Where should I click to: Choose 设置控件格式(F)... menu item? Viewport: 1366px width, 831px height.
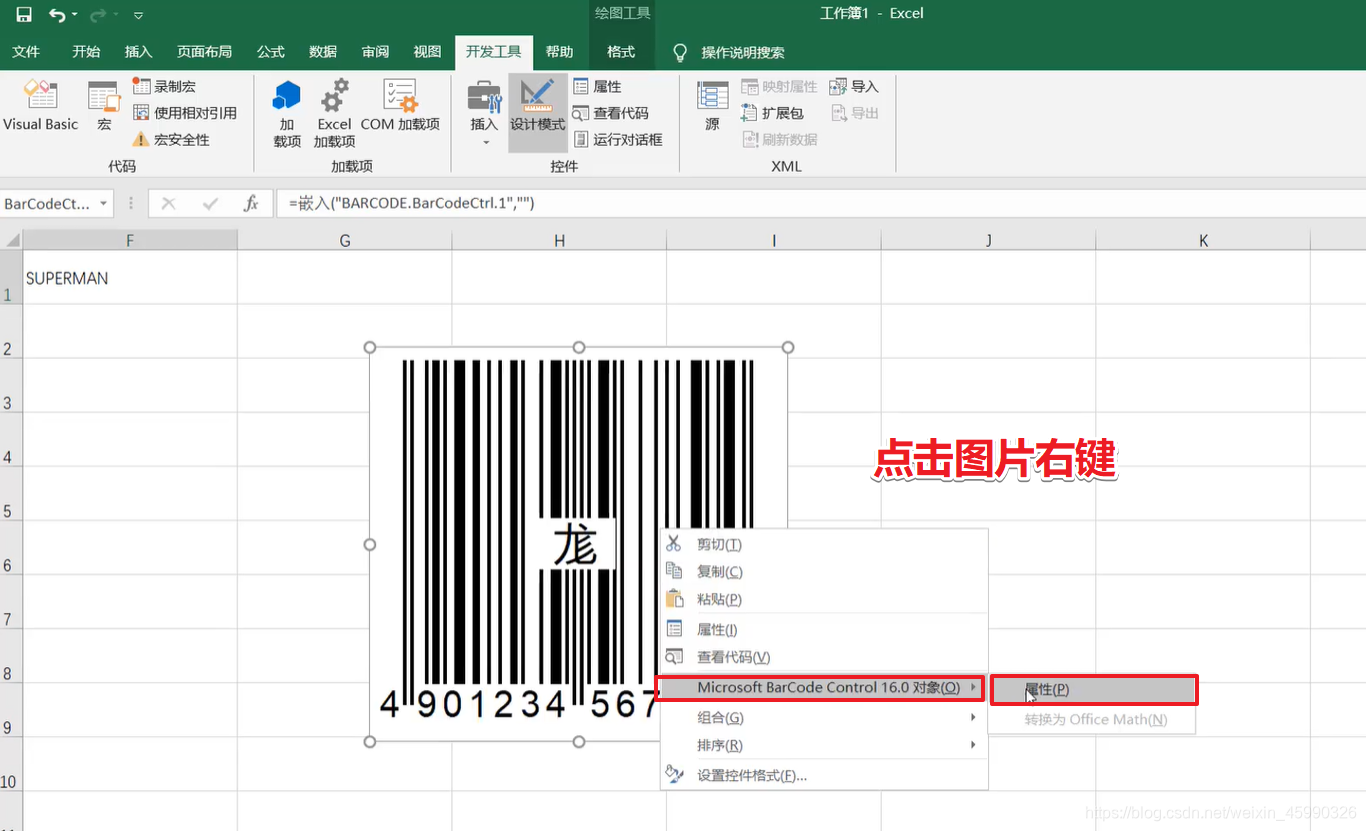pyautogui.click(x=824, y=776)
